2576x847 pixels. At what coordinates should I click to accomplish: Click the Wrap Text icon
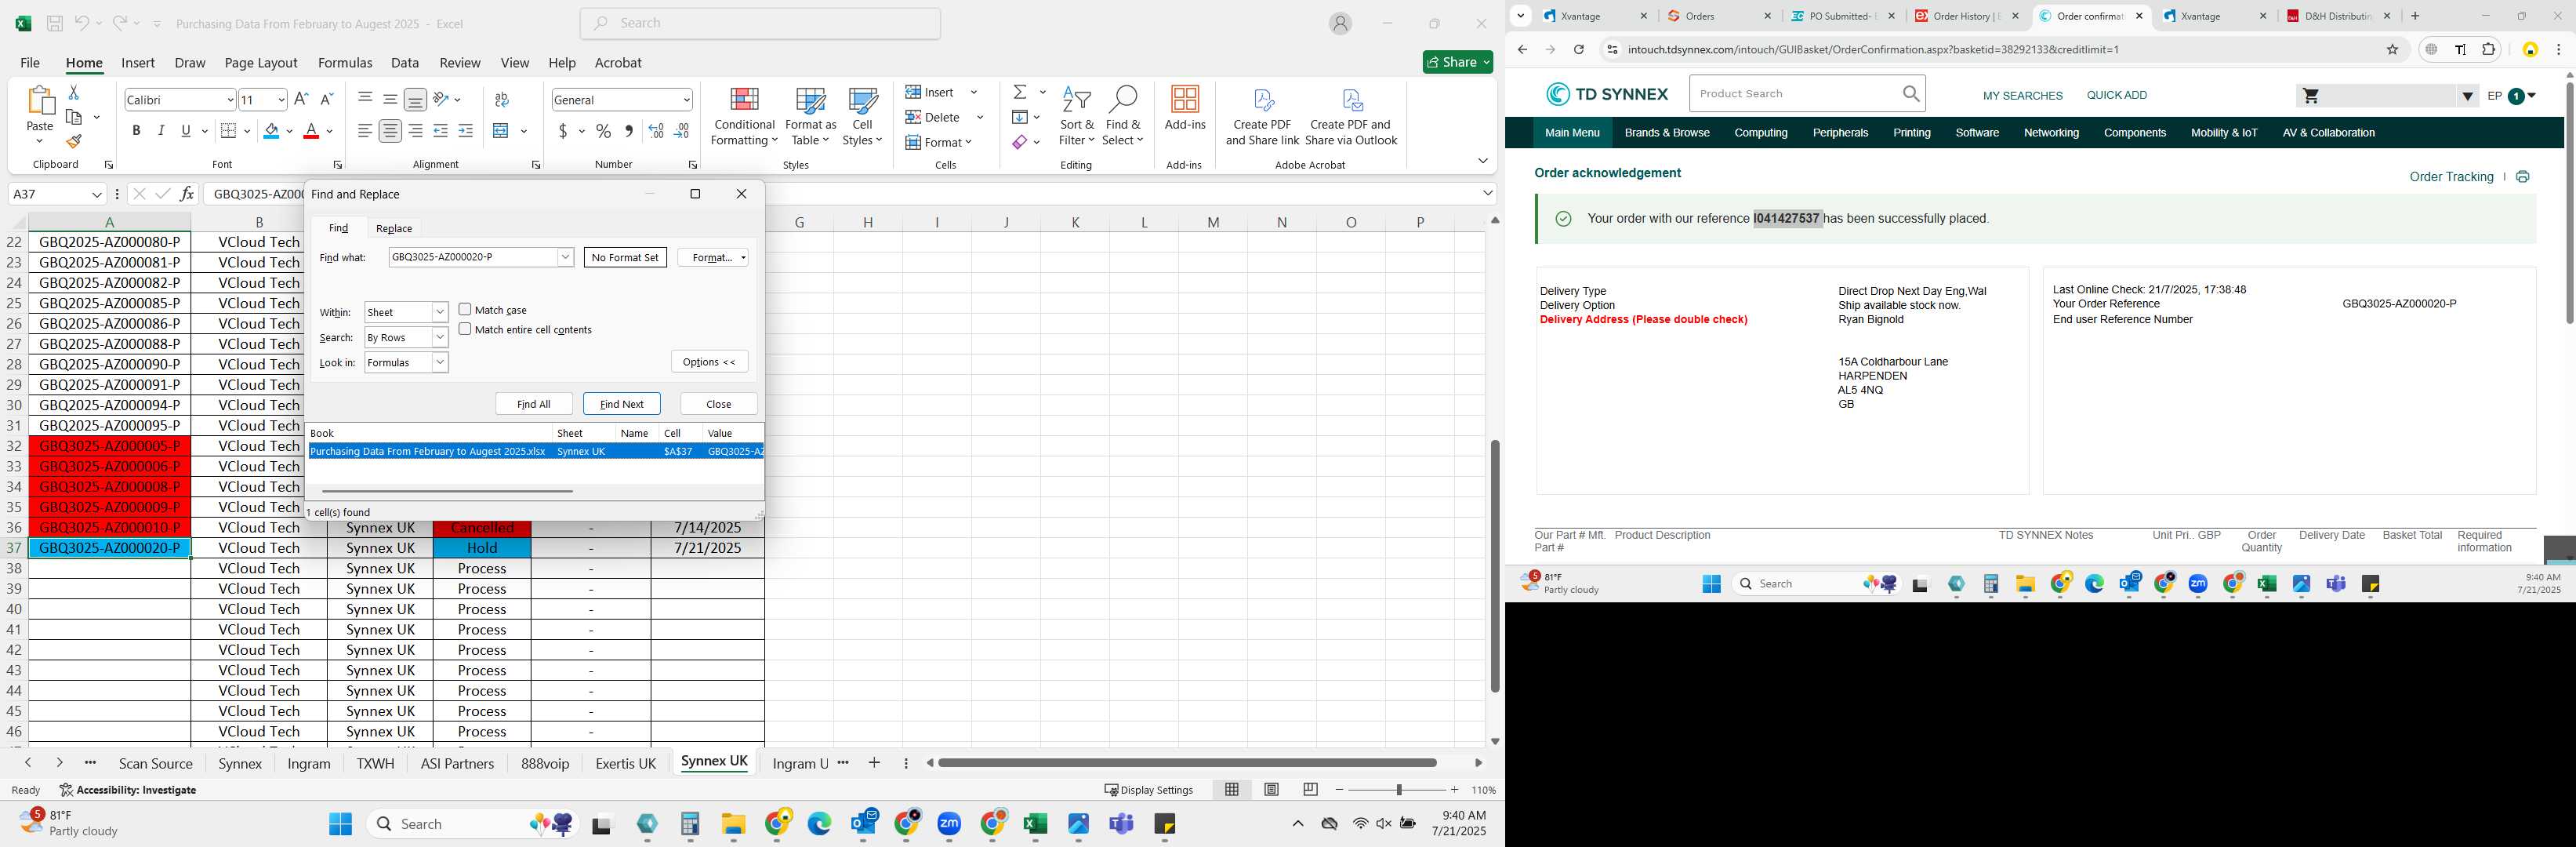pyautogui.click(x=502, y=99)
